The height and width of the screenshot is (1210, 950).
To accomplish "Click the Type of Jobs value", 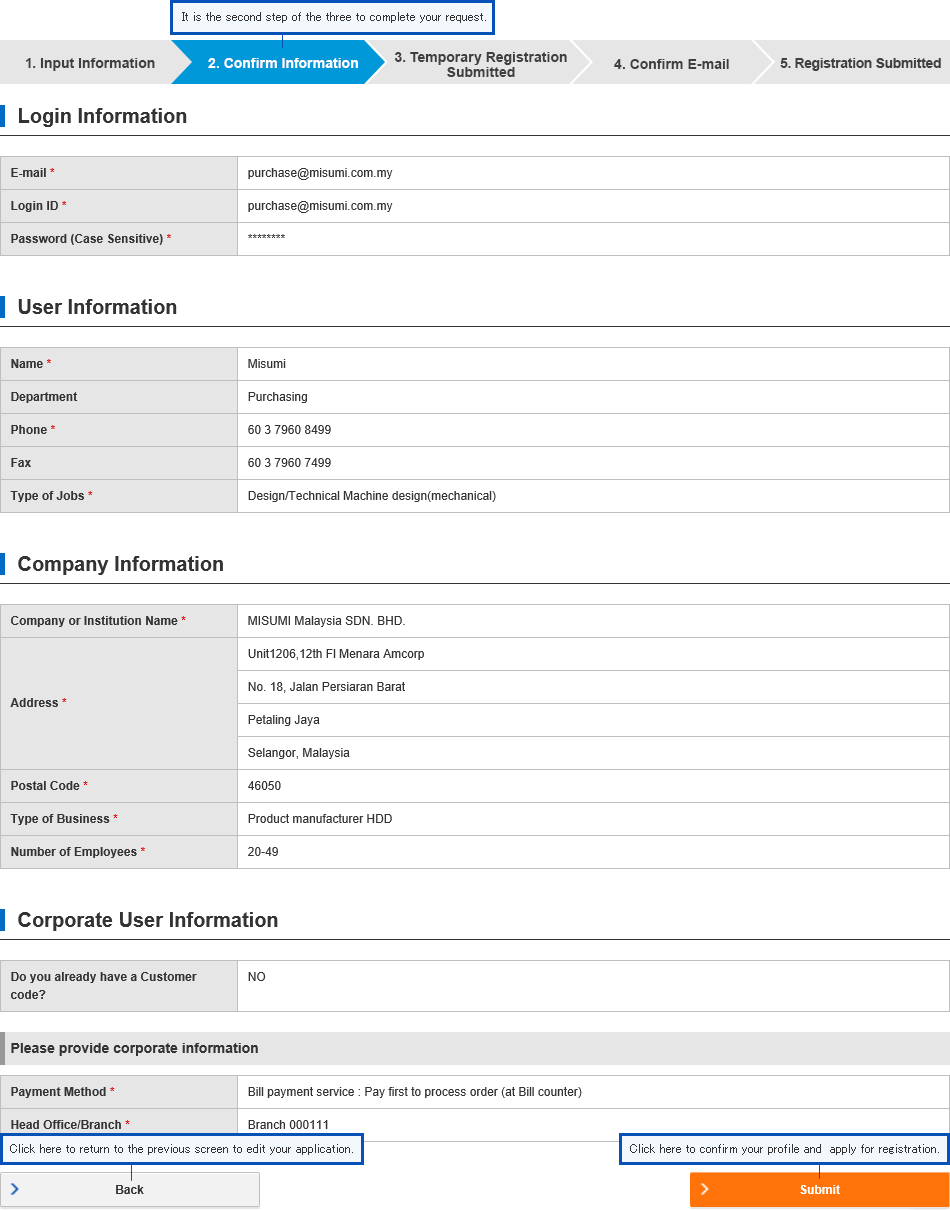I will 372,496.
